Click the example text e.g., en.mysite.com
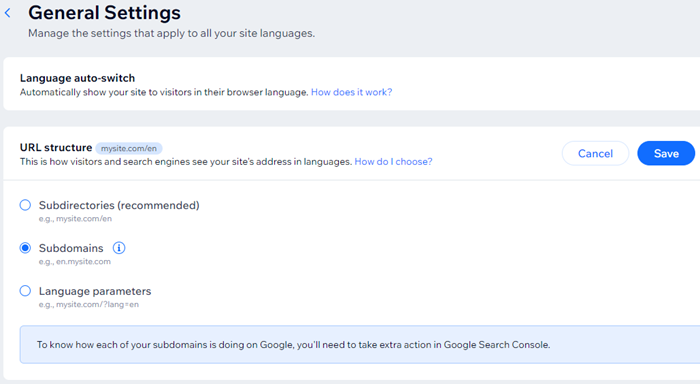 [x=75, y=262]
